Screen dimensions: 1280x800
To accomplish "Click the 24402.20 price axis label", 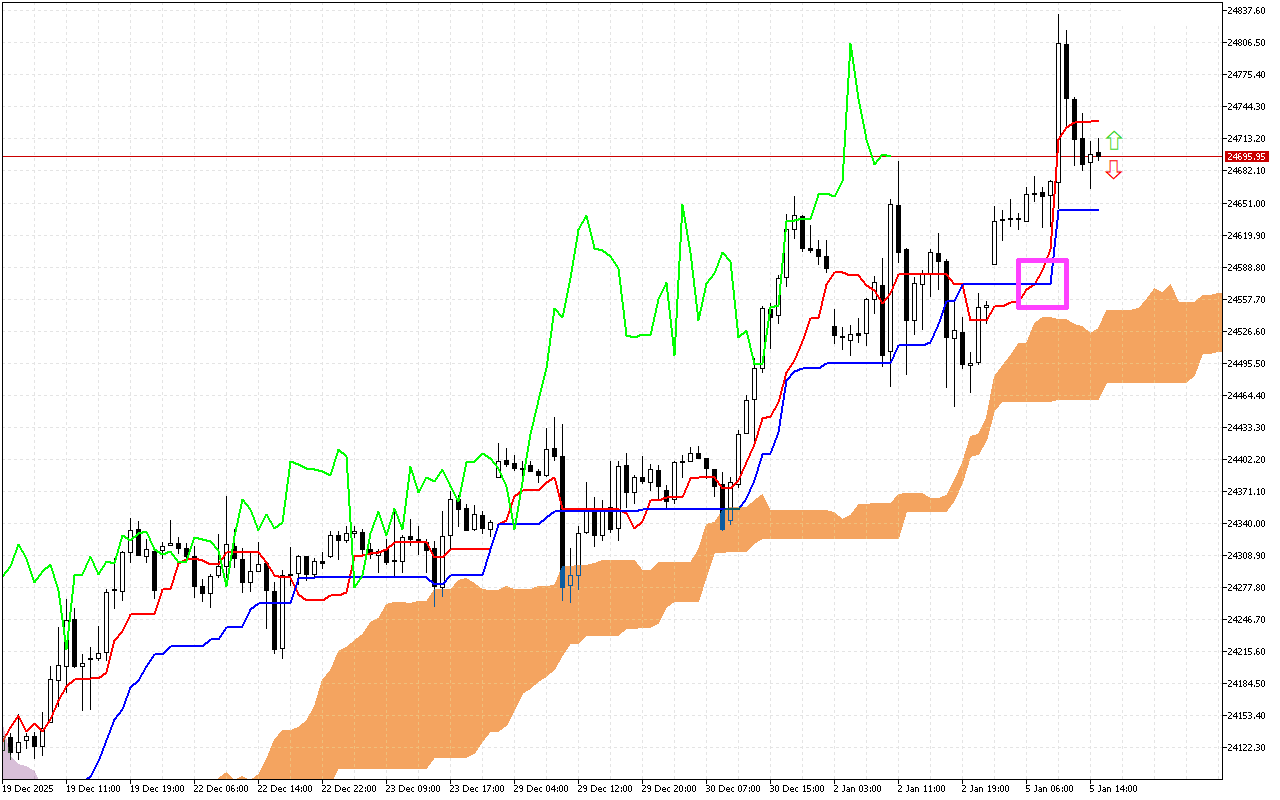I will [x=1249, y=460].
